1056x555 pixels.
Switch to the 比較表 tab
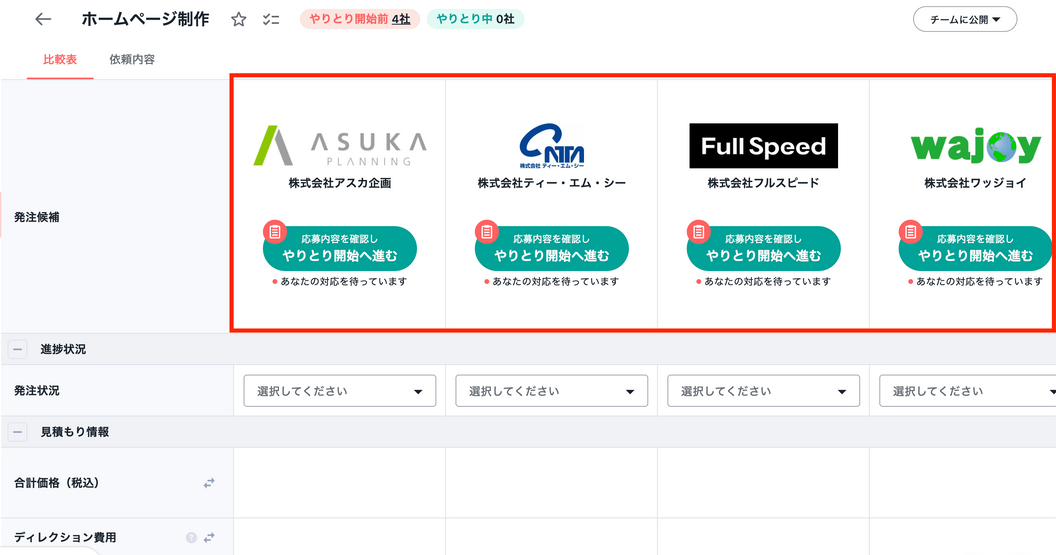pos(60,59)
